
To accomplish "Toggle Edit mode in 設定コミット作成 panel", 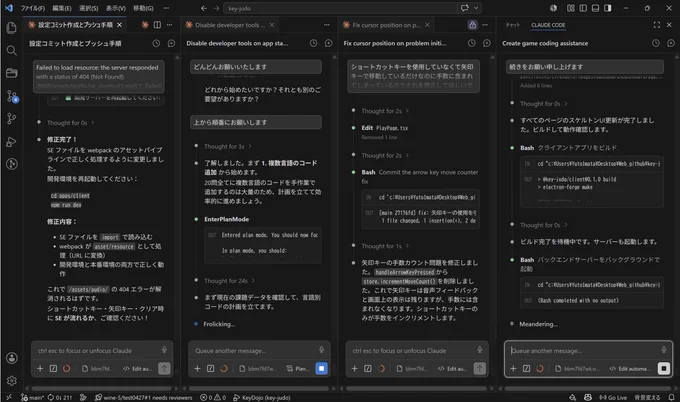I will [x=137, y=369].
